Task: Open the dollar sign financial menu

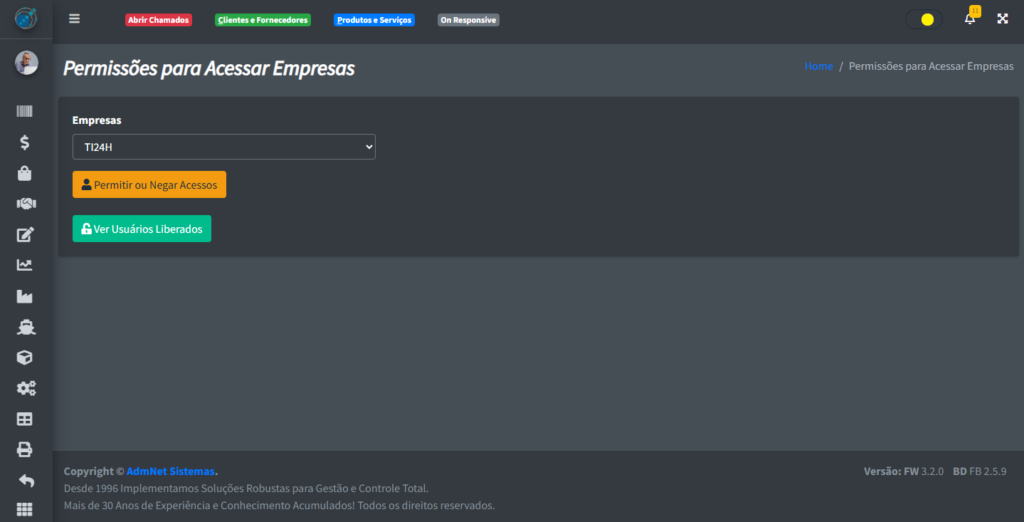Action: click(x=25, y=143)
